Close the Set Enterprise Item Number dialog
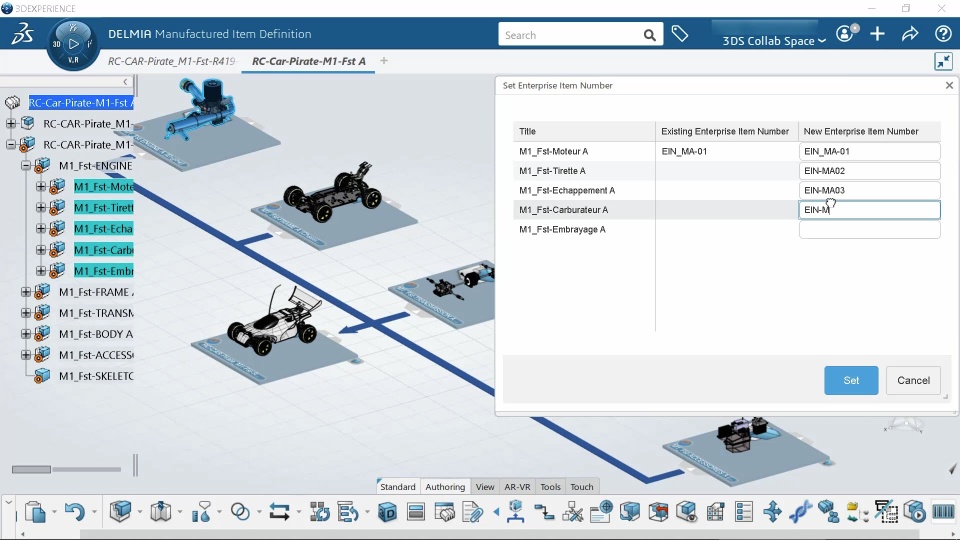 pos(949,85)
